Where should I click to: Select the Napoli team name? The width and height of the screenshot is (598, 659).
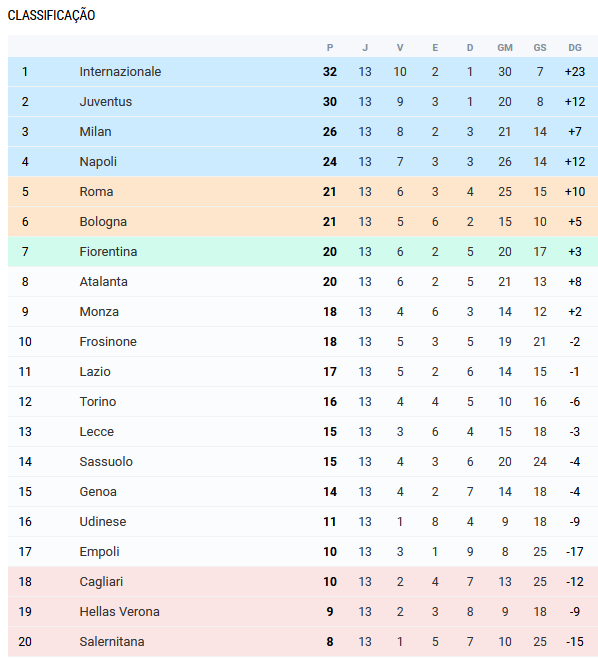tap(98, 162)
